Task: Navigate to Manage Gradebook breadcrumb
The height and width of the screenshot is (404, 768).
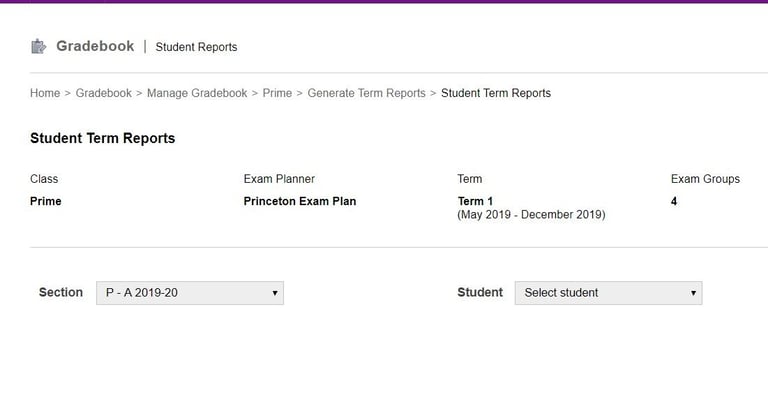Action: (197, 93)
